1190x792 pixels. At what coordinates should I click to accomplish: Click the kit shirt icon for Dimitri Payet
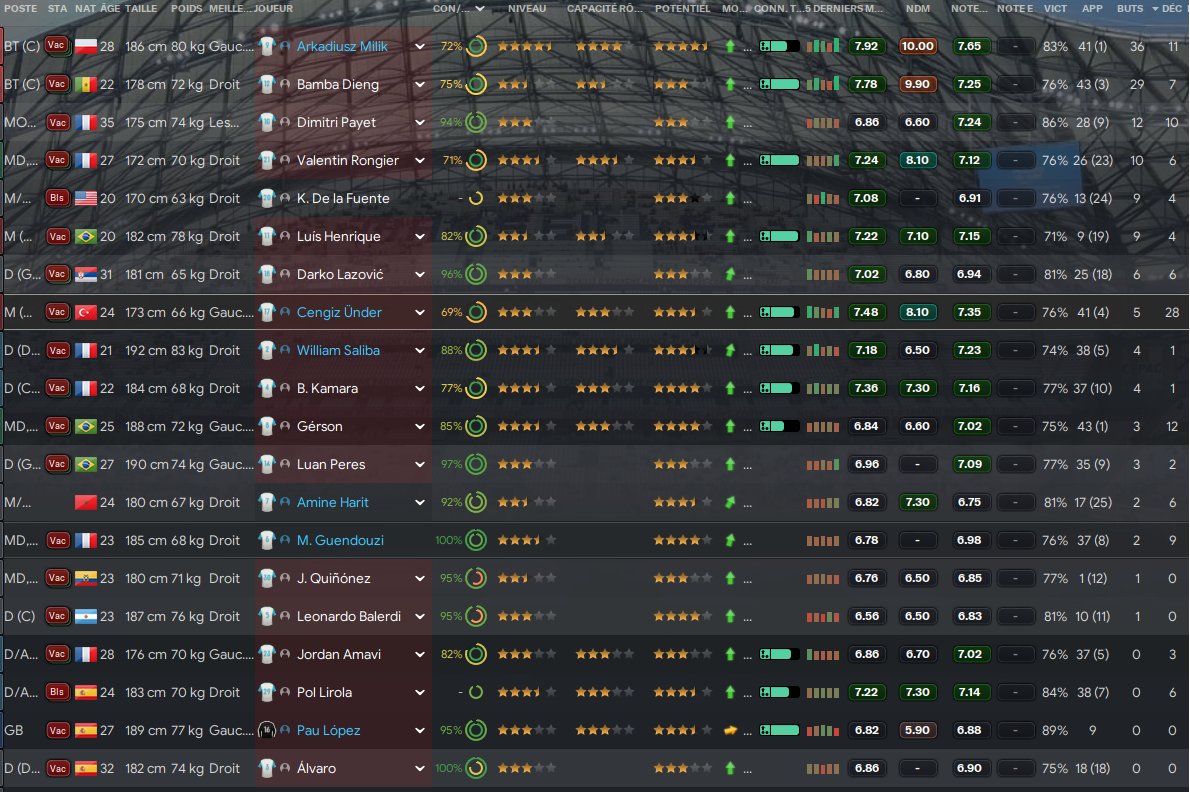pyautogui.click(x=266, y=122)
